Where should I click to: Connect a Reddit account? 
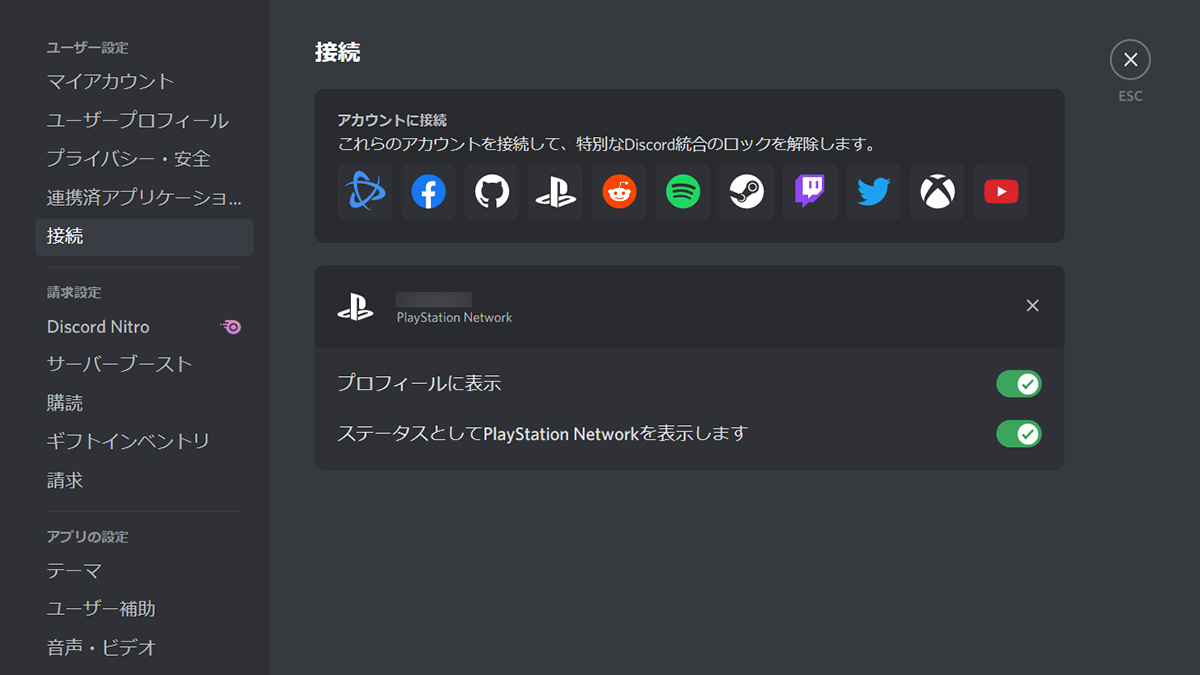click(619, 192)
